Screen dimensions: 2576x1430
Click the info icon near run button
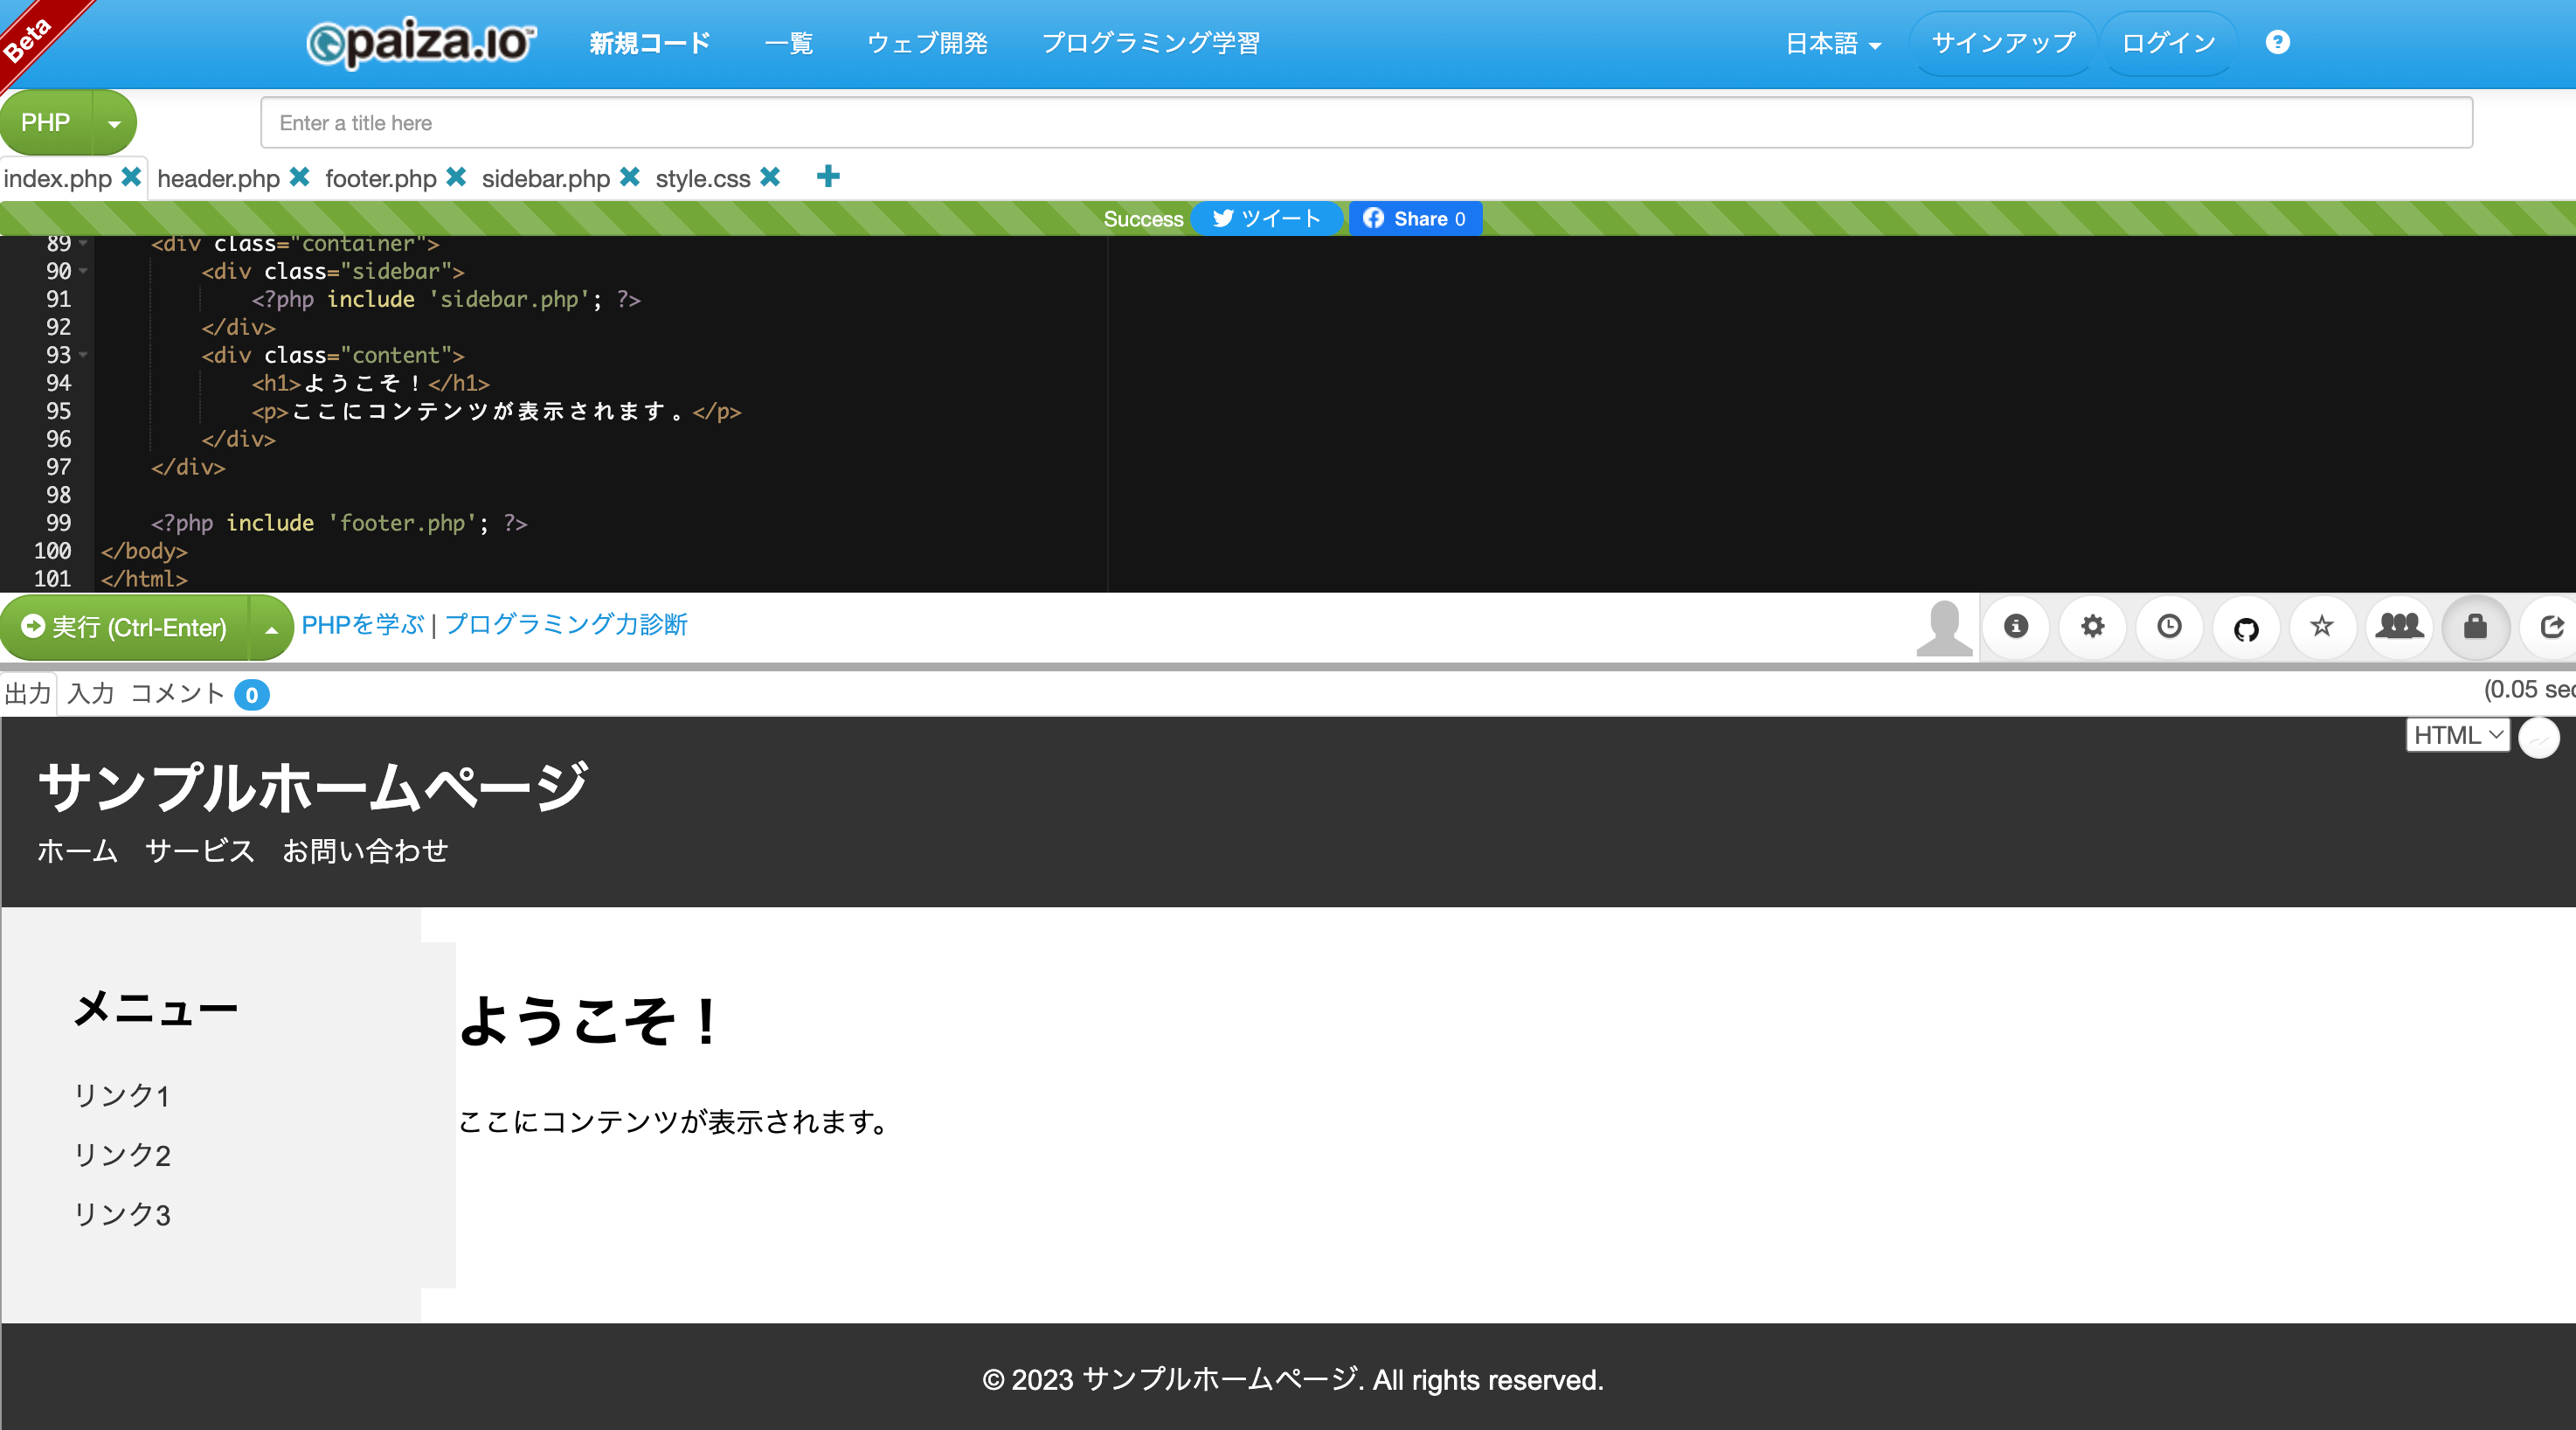pyautogui.click(x=2016, y=627)
